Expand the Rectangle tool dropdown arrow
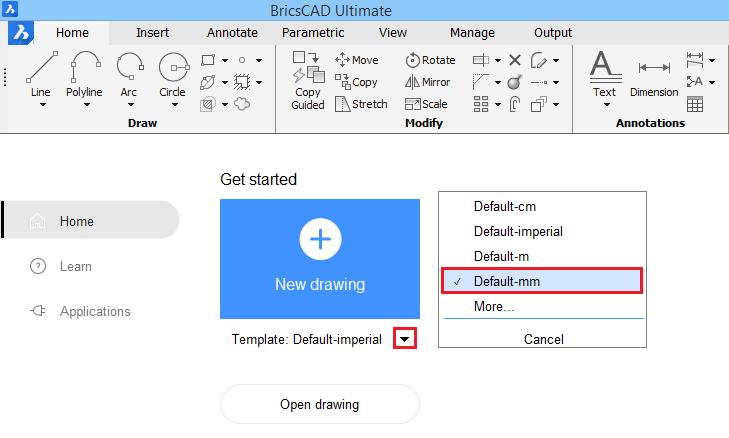The height and width of the screenshot is (438, 729). 225,60
